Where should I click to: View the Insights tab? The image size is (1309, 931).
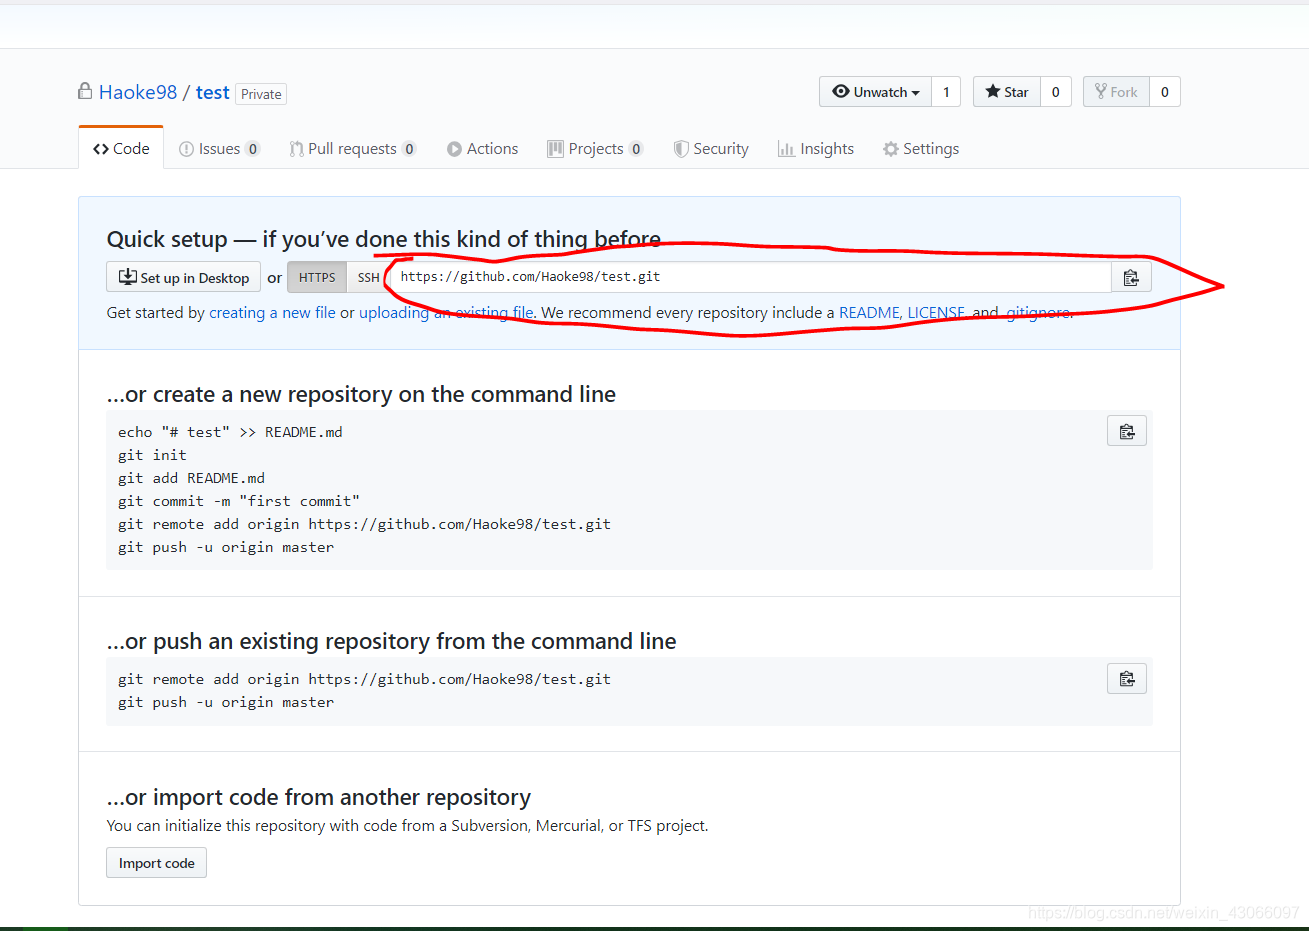(x=816, y=149)
